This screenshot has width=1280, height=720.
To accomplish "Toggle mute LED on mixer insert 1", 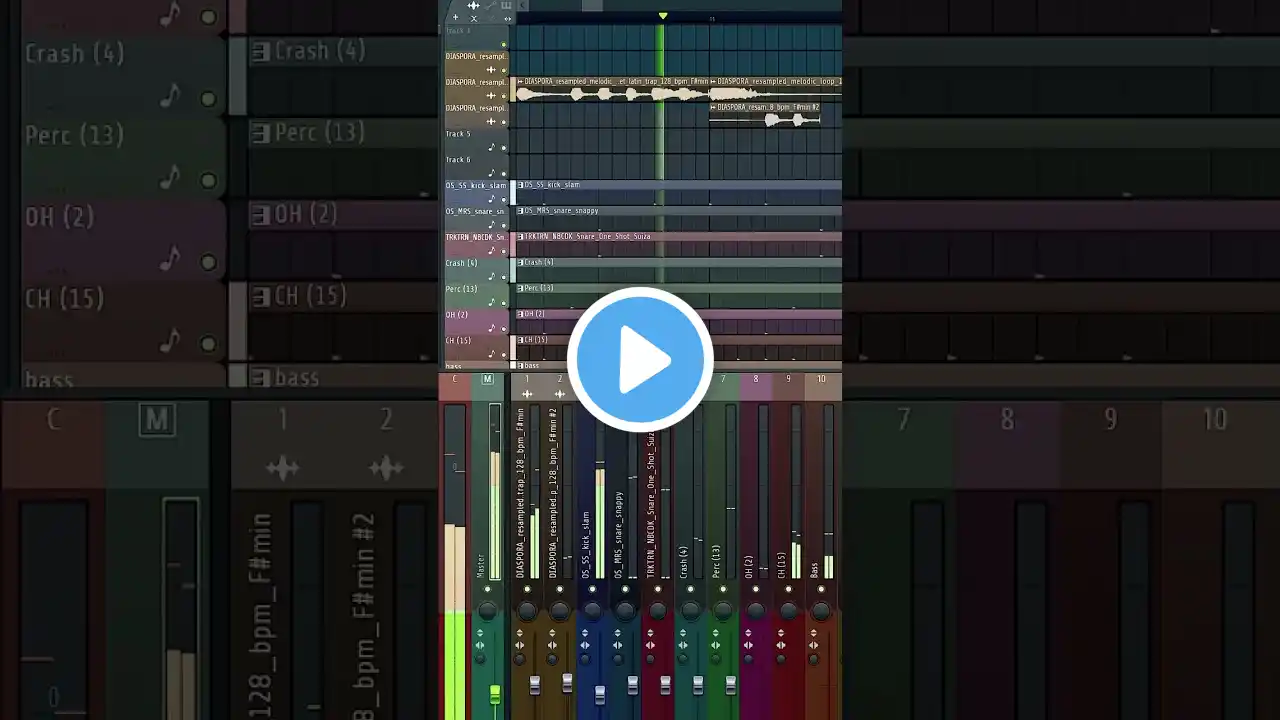I will point(527,589).
